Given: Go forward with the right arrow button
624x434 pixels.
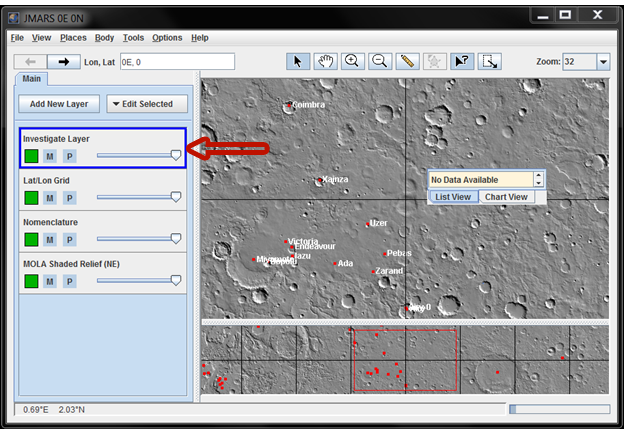Looking at the screenshot, I should point(64,62).
